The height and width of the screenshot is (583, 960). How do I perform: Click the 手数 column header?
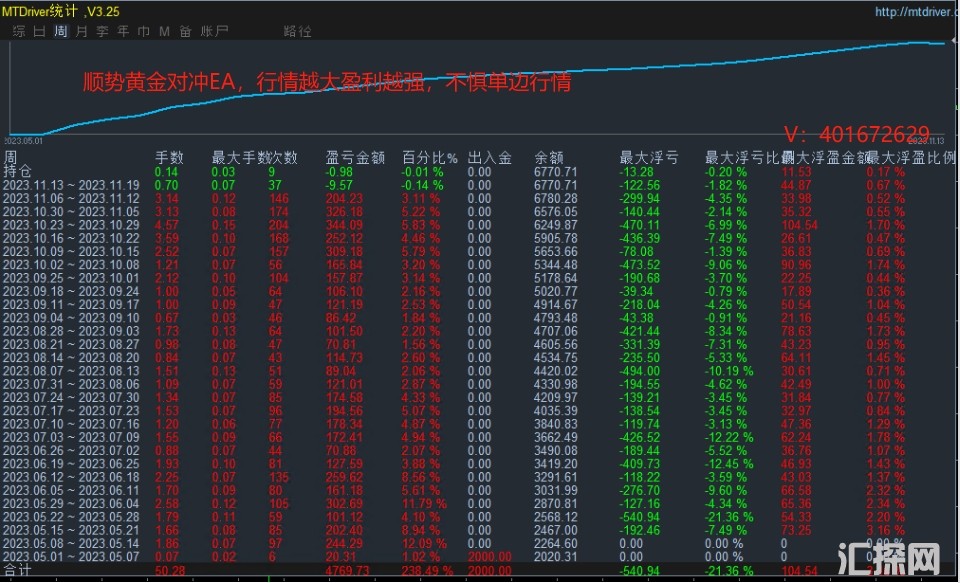tap(169, 158)
